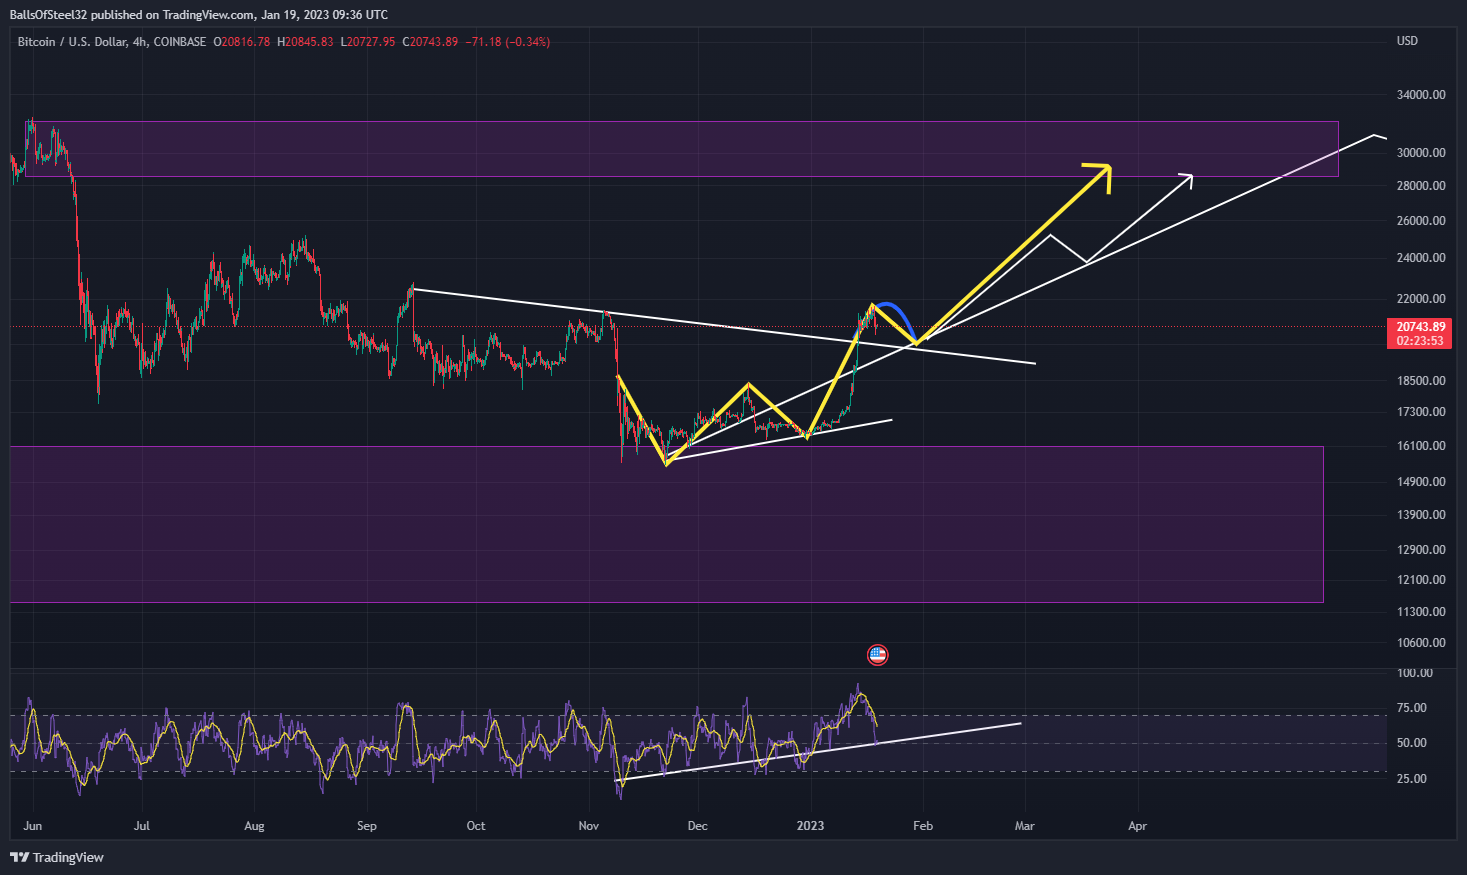Click the close value C20743.89

[430, 42]
